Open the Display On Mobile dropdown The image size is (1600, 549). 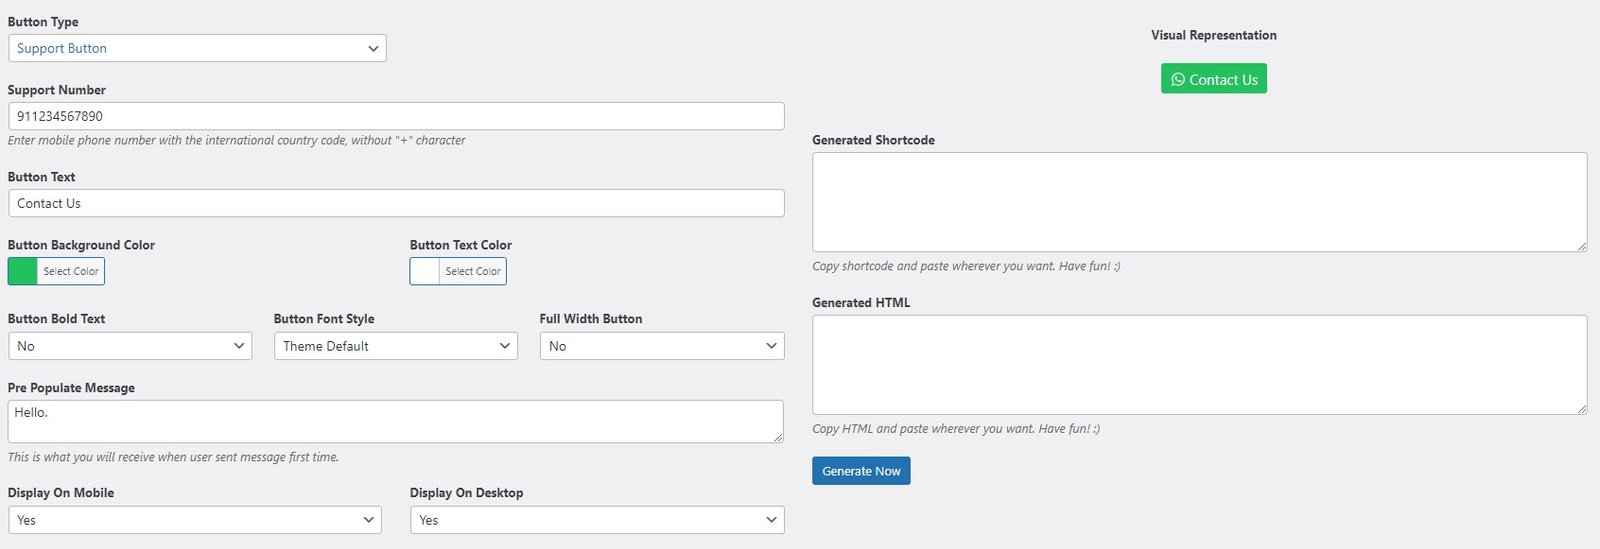195,520
